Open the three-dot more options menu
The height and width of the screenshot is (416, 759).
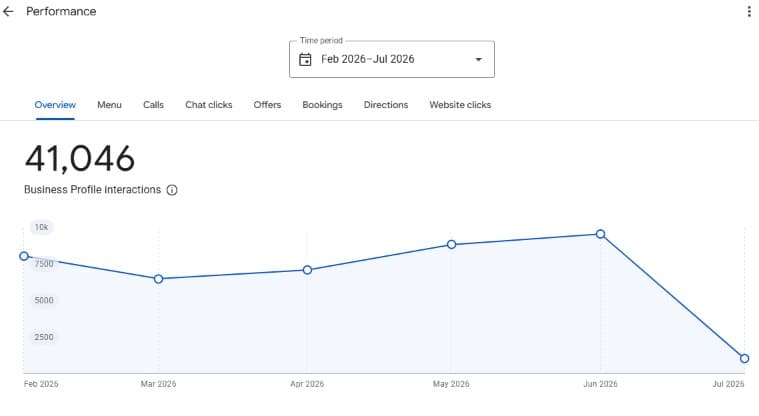pos(749,12)
